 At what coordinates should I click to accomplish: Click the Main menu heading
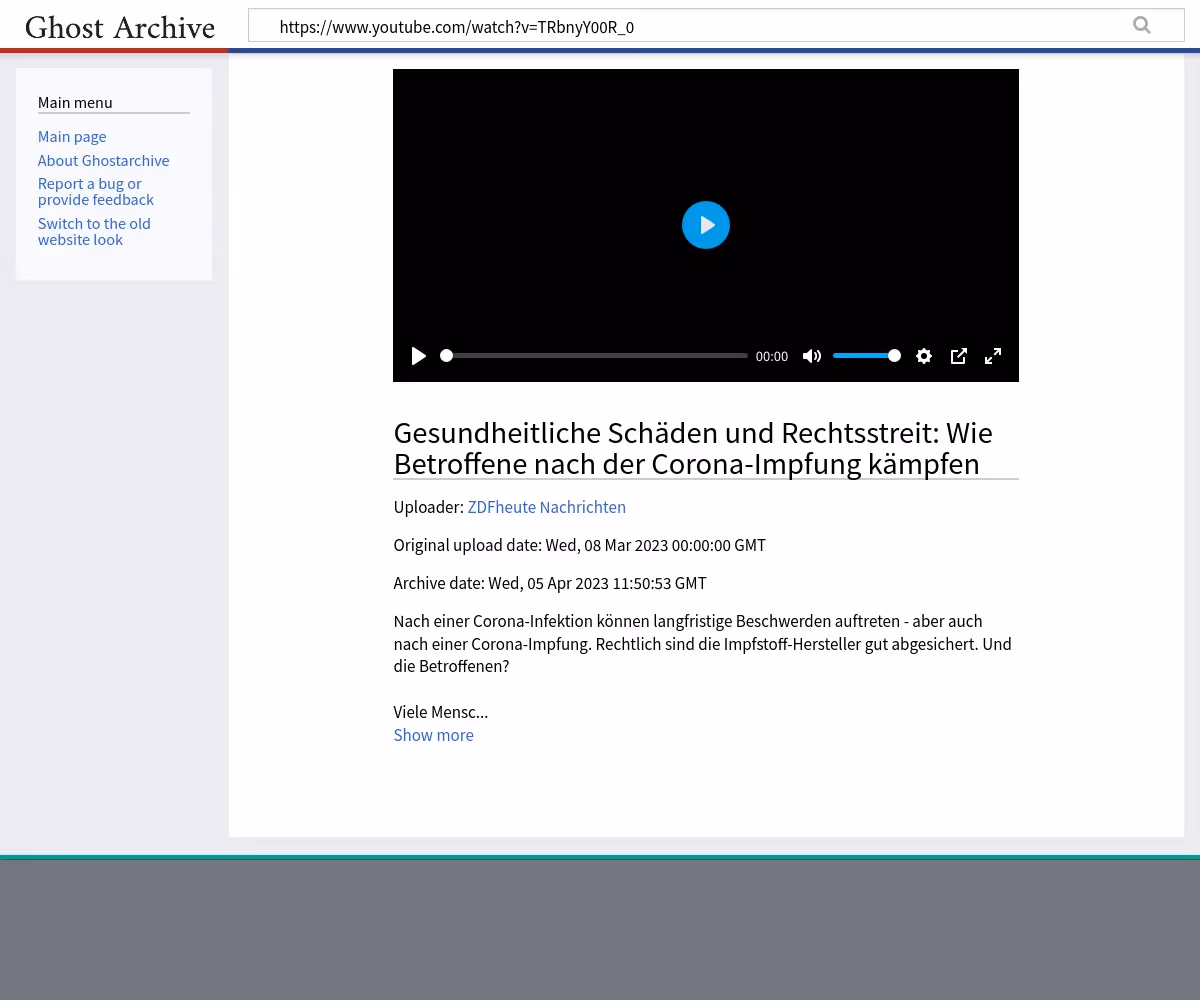coord(75,102)
